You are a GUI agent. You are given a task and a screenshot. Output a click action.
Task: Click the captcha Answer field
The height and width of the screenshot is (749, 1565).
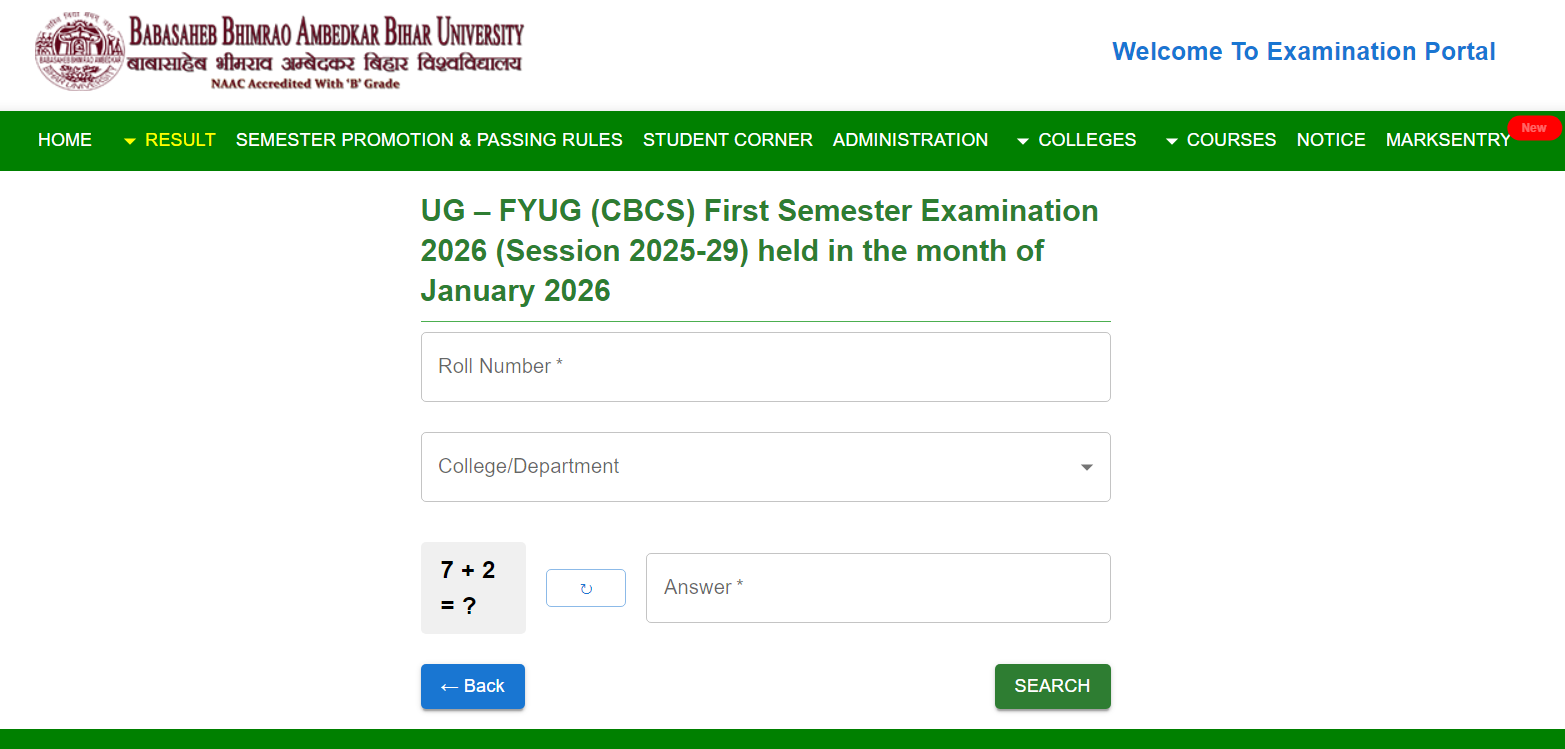click(x=878, y=588)
